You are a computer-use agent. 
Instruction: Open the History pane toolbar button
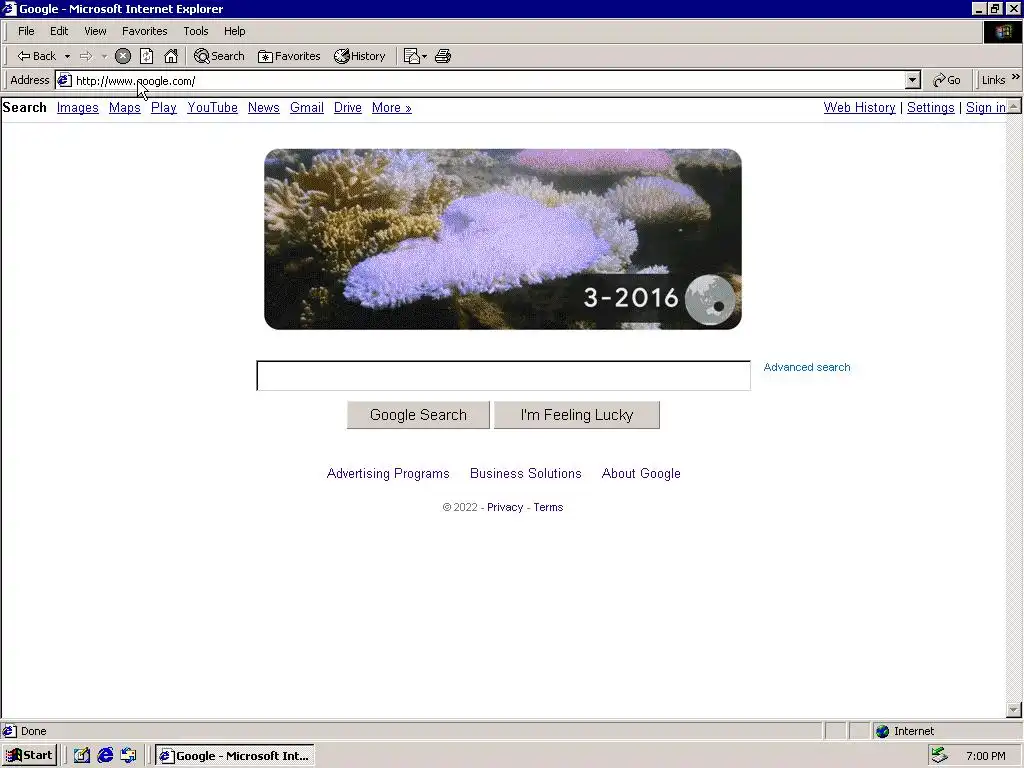coord(360,56)
